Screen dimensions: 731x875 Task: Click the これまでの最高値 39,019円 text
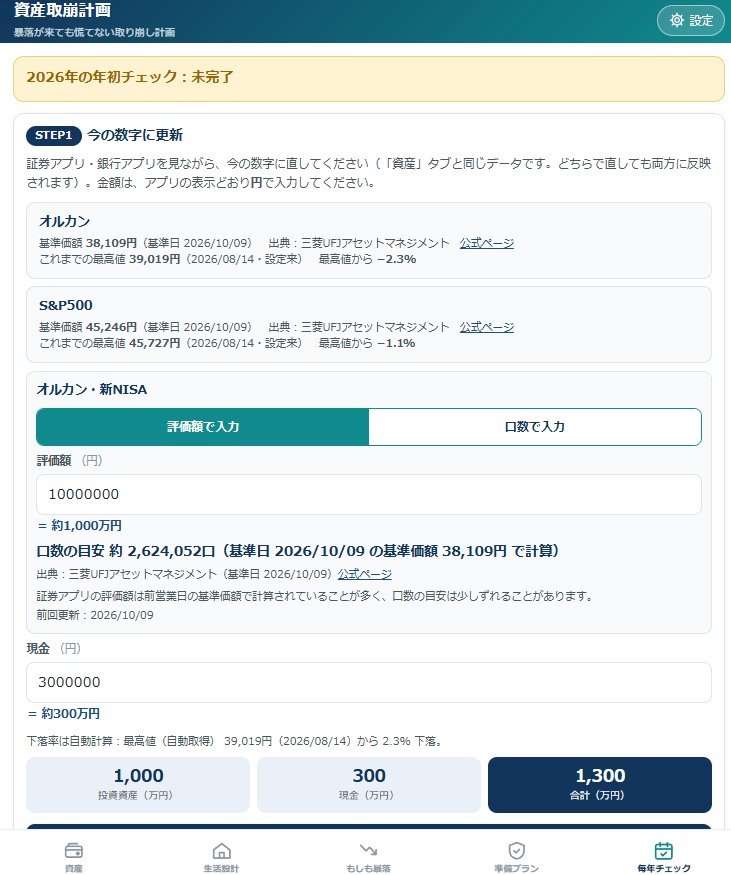(x=109, y=259)
